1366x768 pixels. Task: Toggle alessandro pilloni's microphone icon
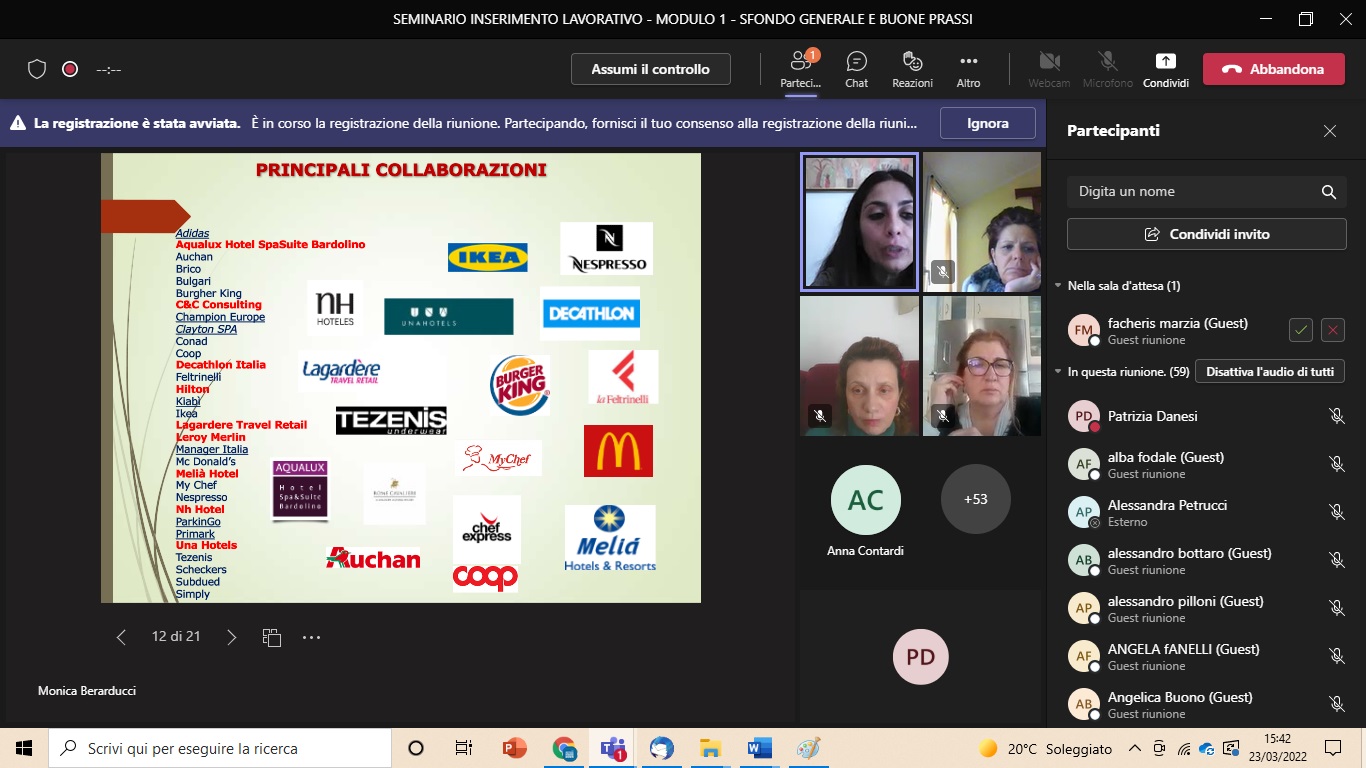coord(1336,608)
